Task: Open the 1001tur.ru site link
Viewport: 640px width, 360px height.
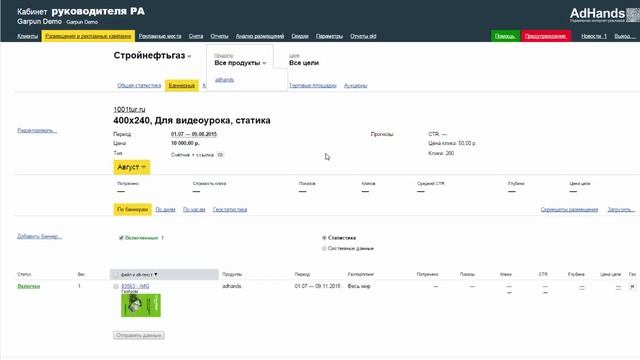Action: pyautogui.click(x=129, y=109)
